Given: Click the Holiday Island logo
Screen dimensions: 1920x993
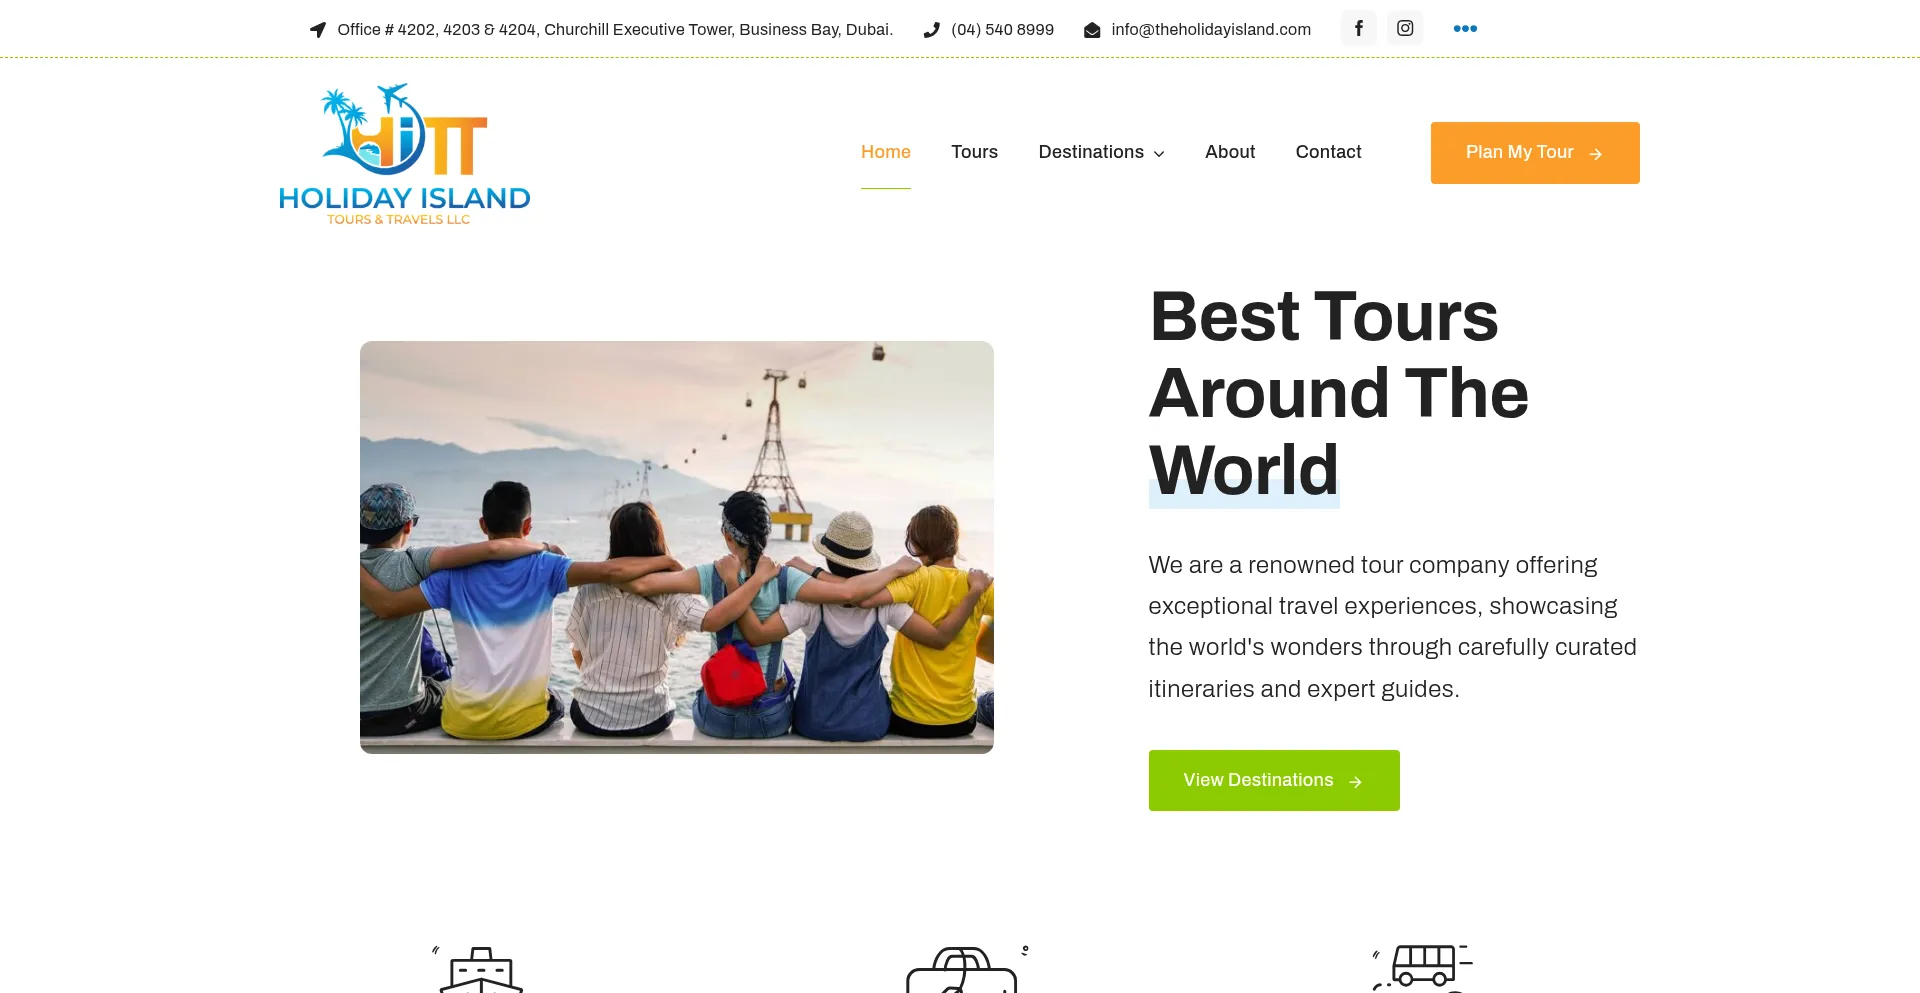Looking at the screenshot, I should 404,154.
